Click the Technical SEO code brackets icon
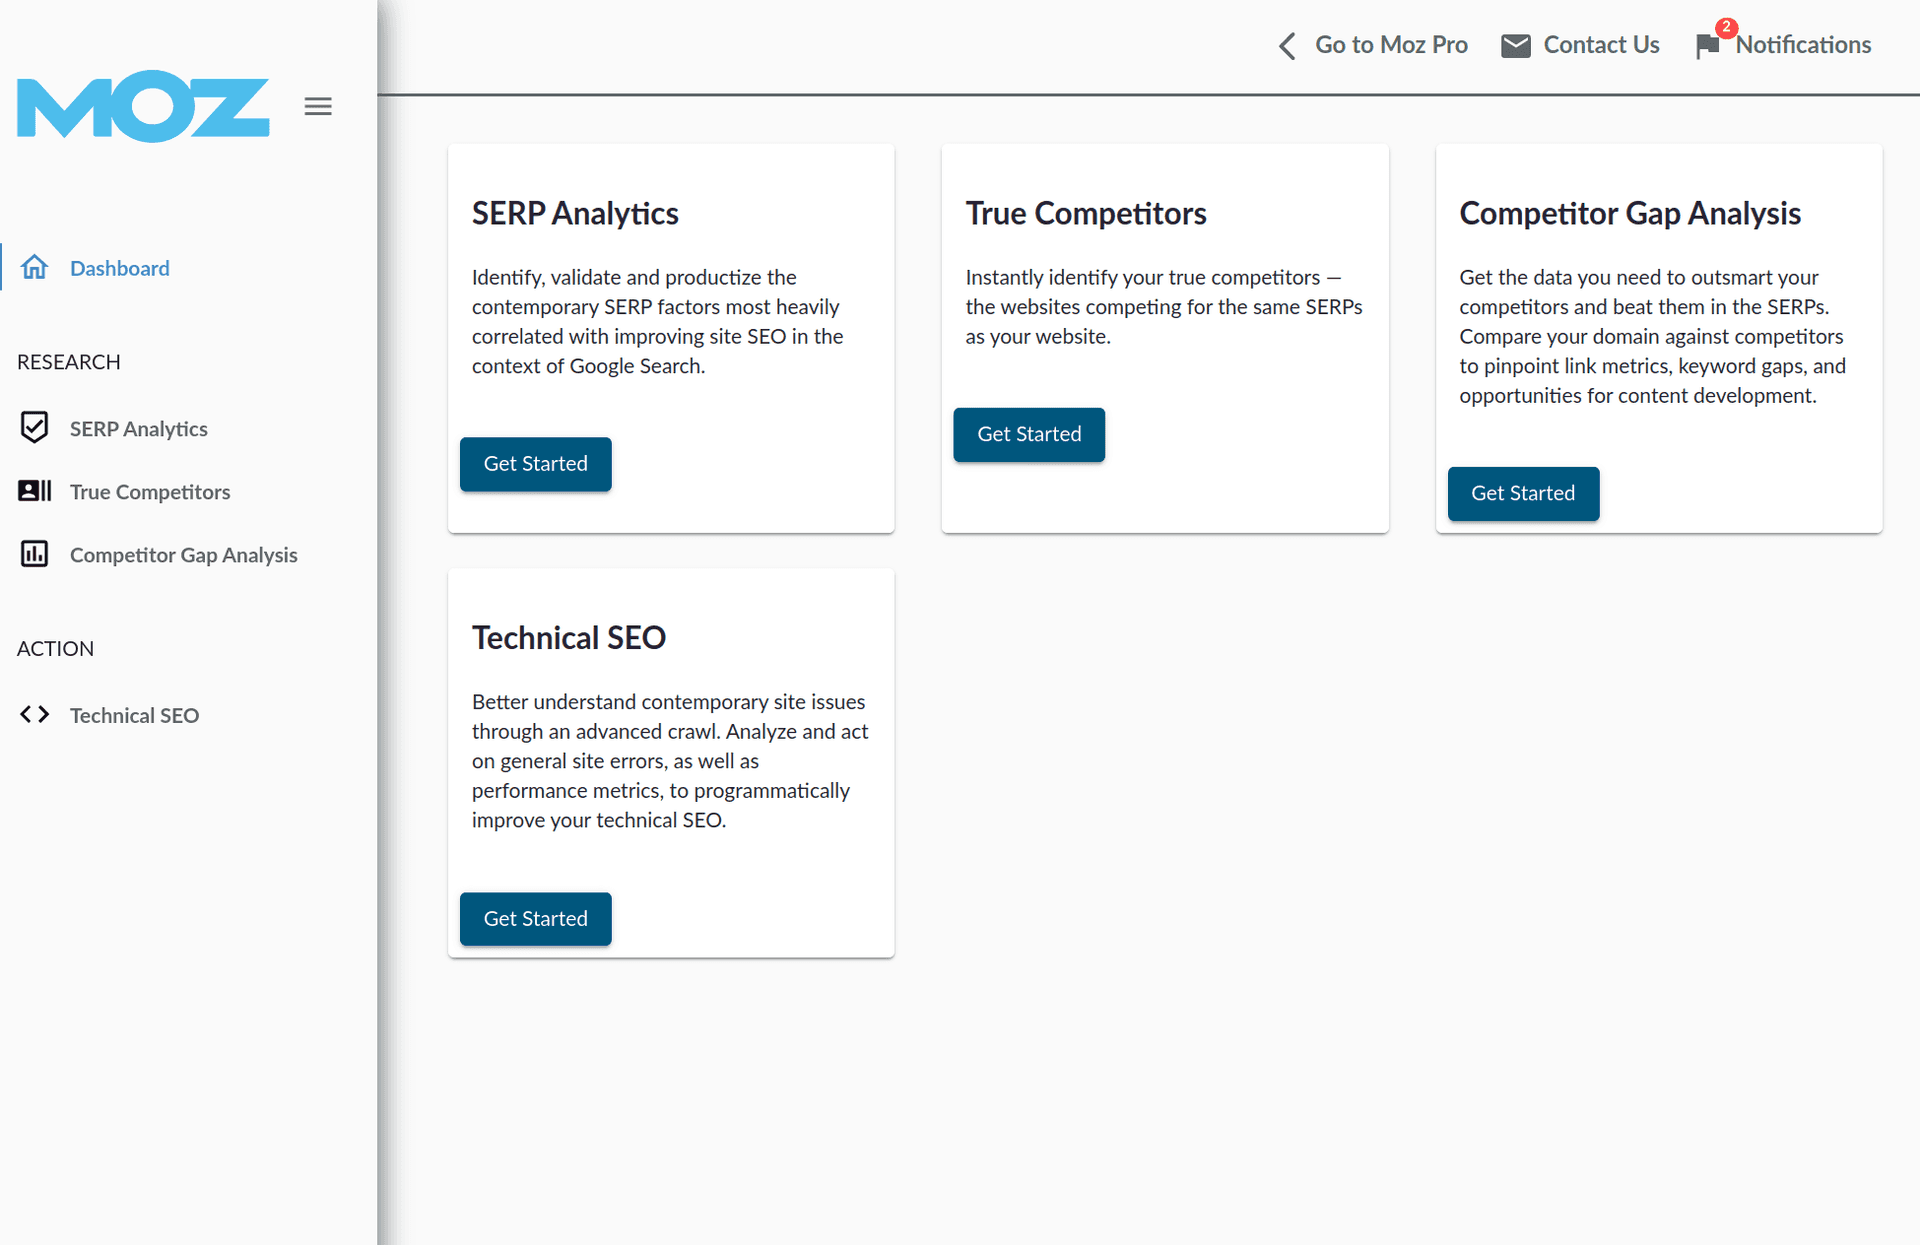The width and height of the screenshot is (1920, 1245). click(34, 714)
